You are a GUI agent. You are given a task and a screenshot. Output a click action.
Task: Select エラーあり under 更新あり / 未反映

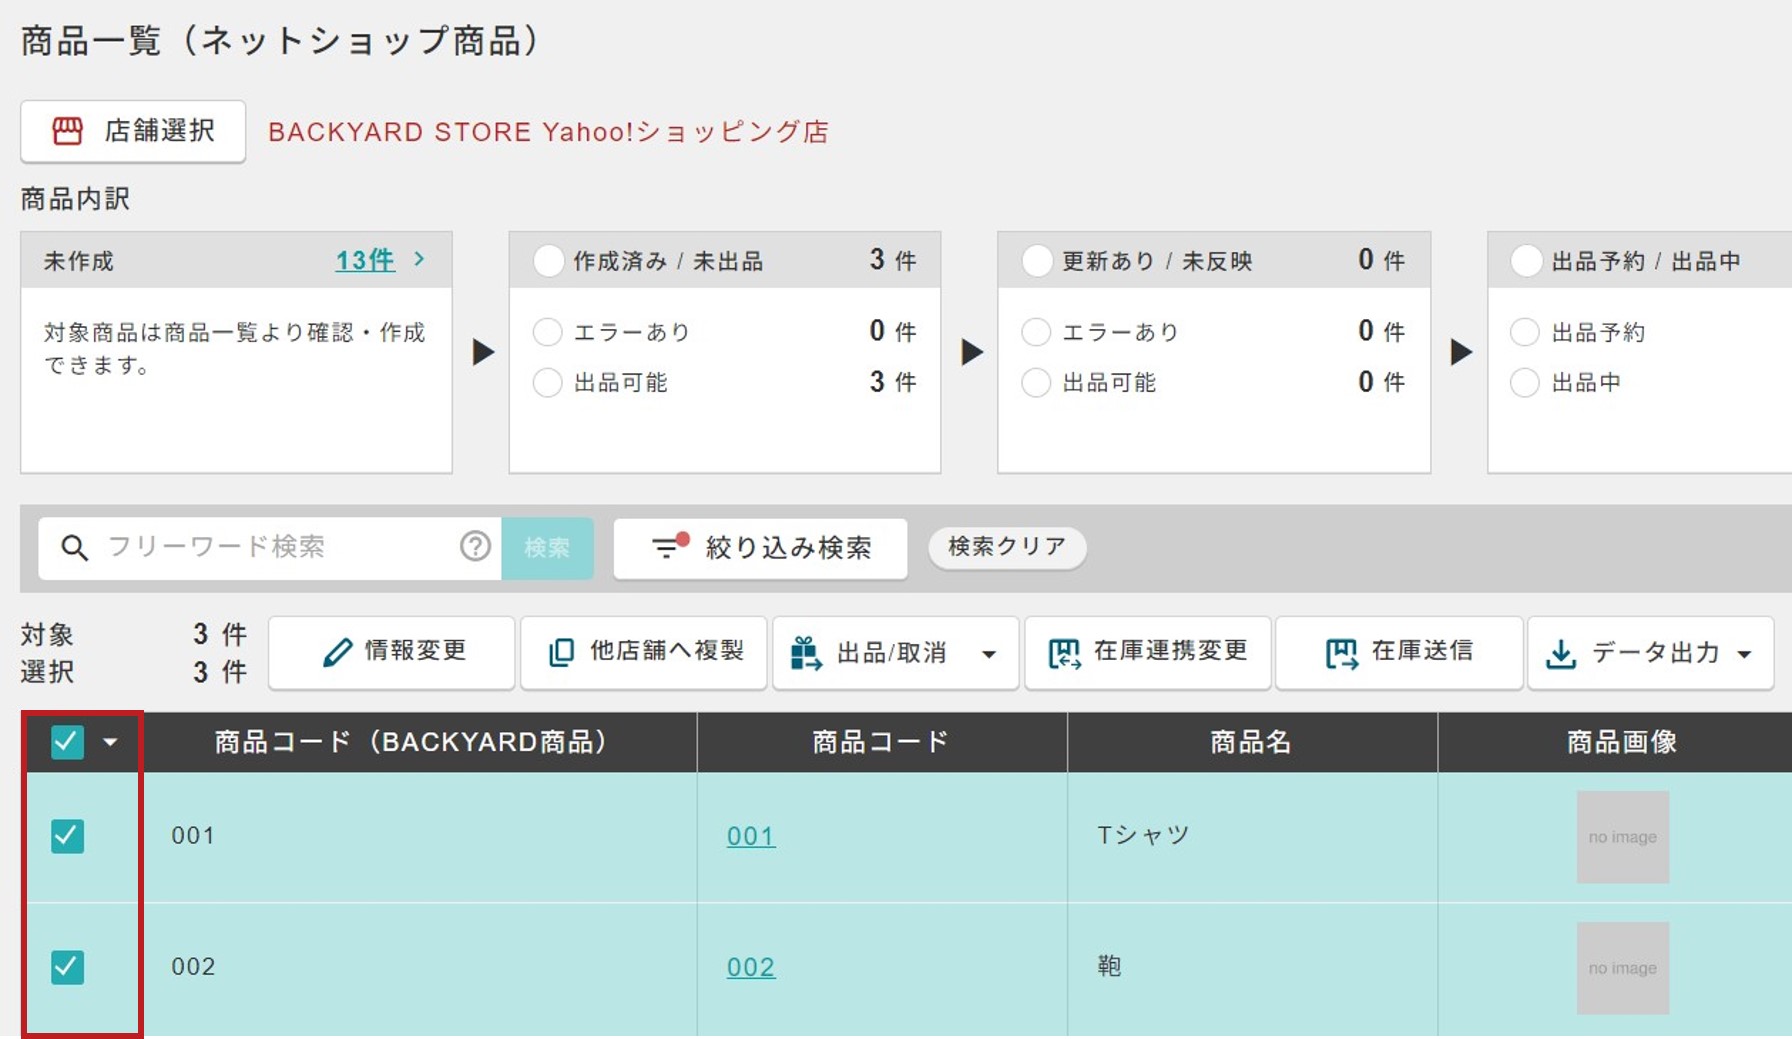click(1036, 332)
